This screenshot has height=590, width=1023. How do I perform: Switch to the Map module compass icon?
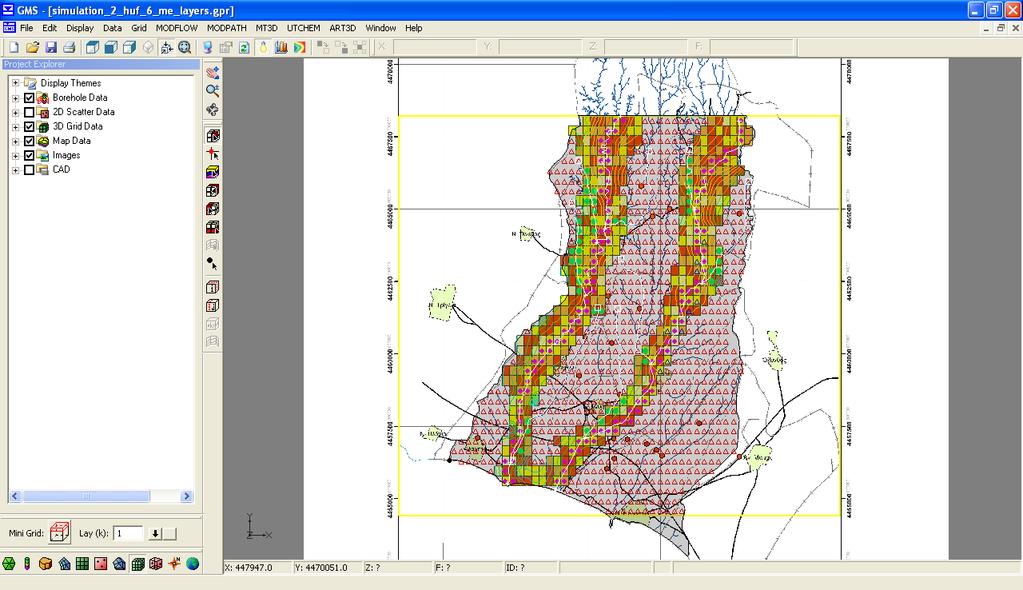[174, 563]
